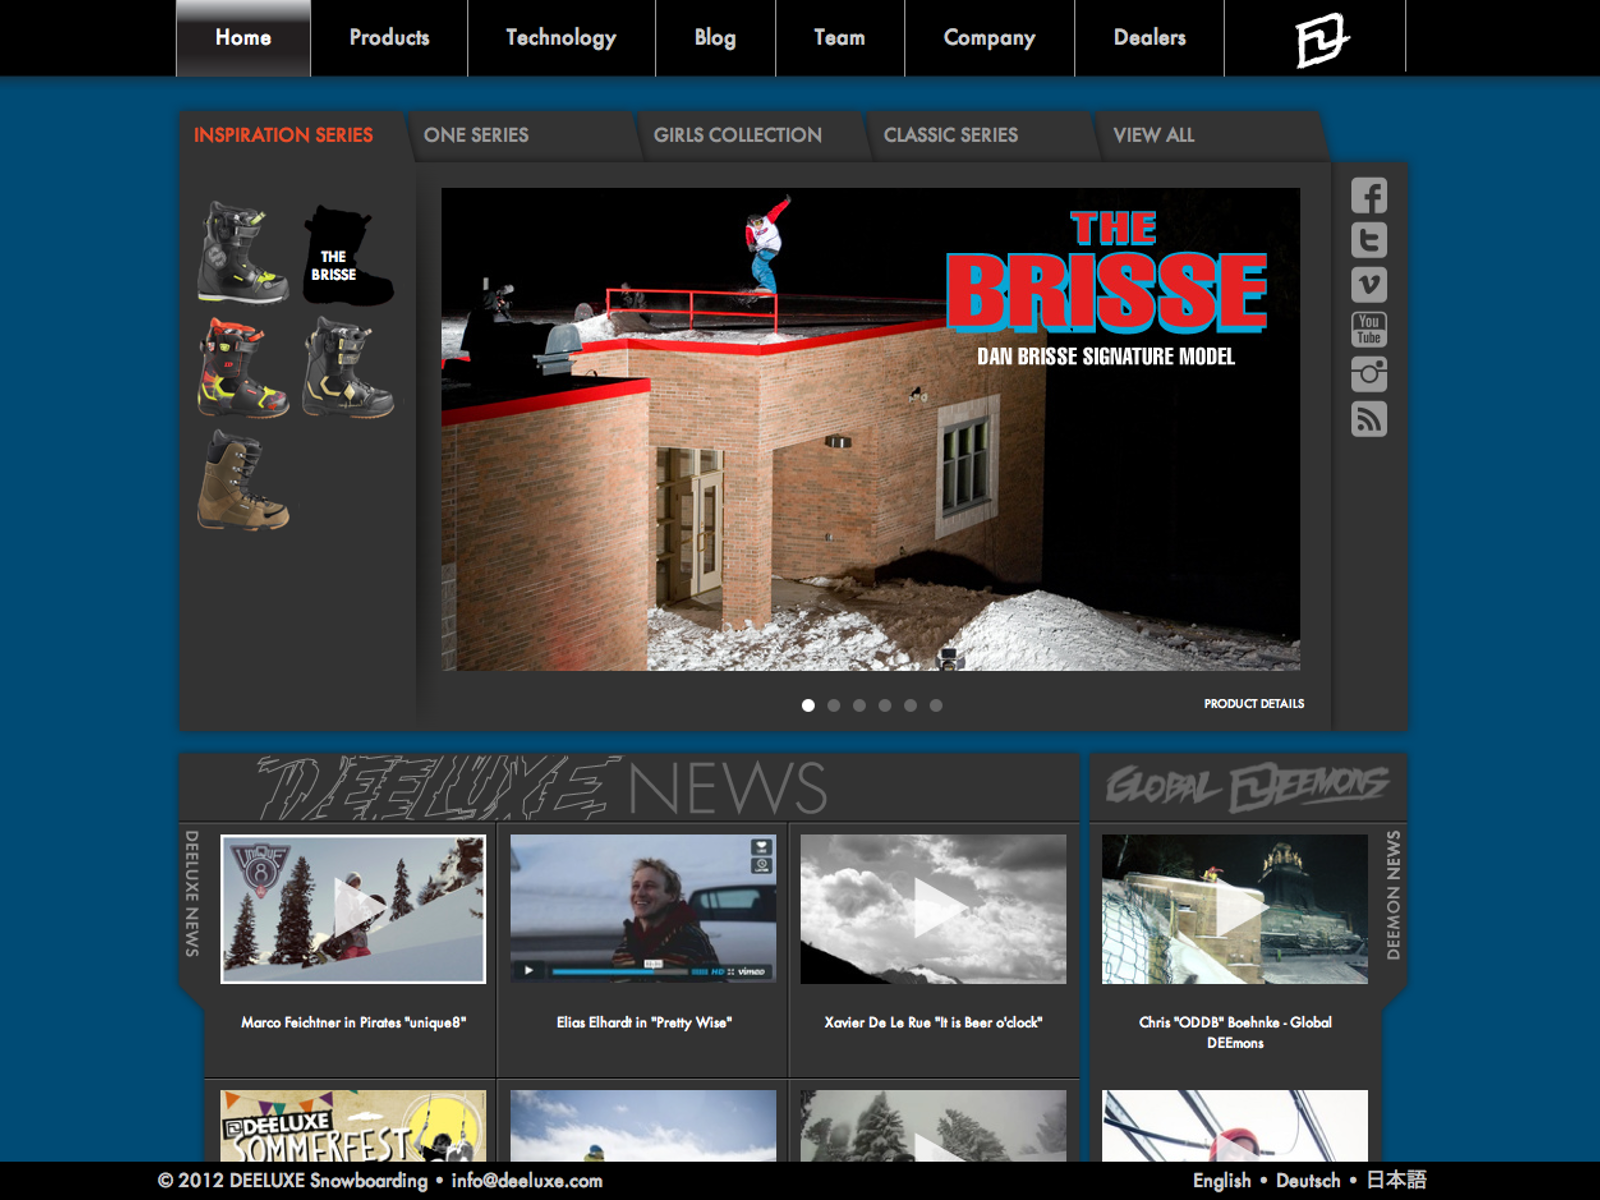
Task: Click the vertical Deeluxe News side label
Action: click(x=192, y=893)
